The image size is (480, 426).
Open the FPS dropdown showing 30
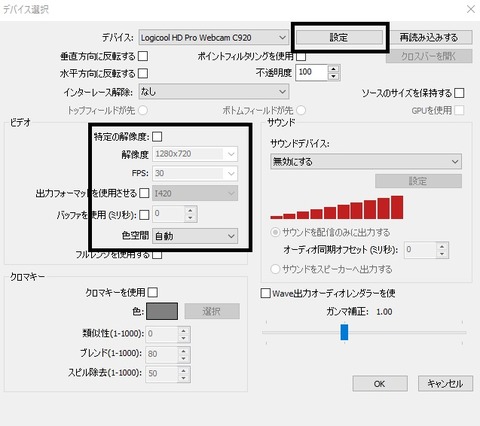pos(195,173)
